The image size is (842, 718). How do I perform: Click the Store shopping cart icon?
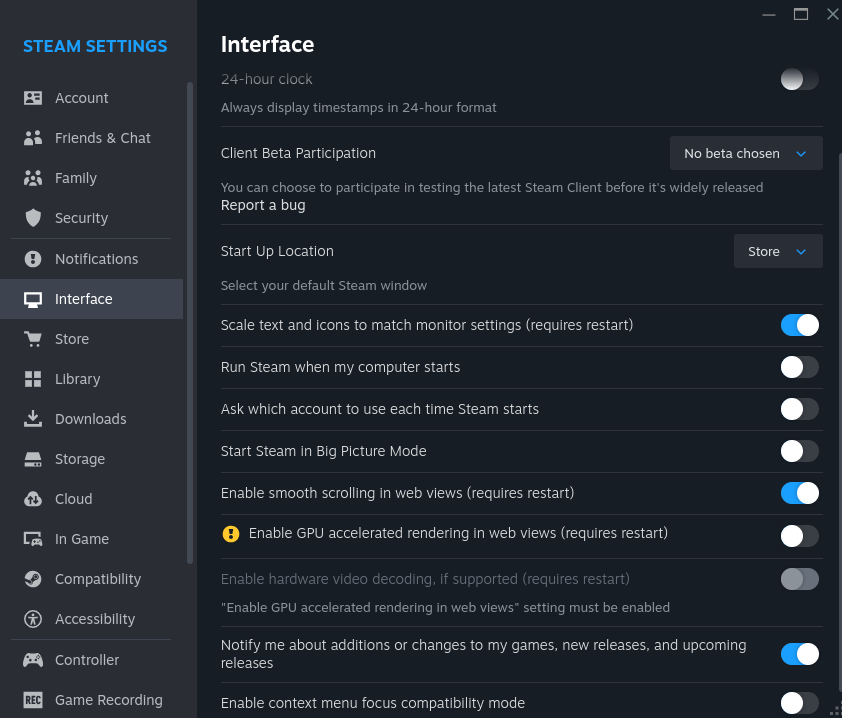click(x=33, y=339)
